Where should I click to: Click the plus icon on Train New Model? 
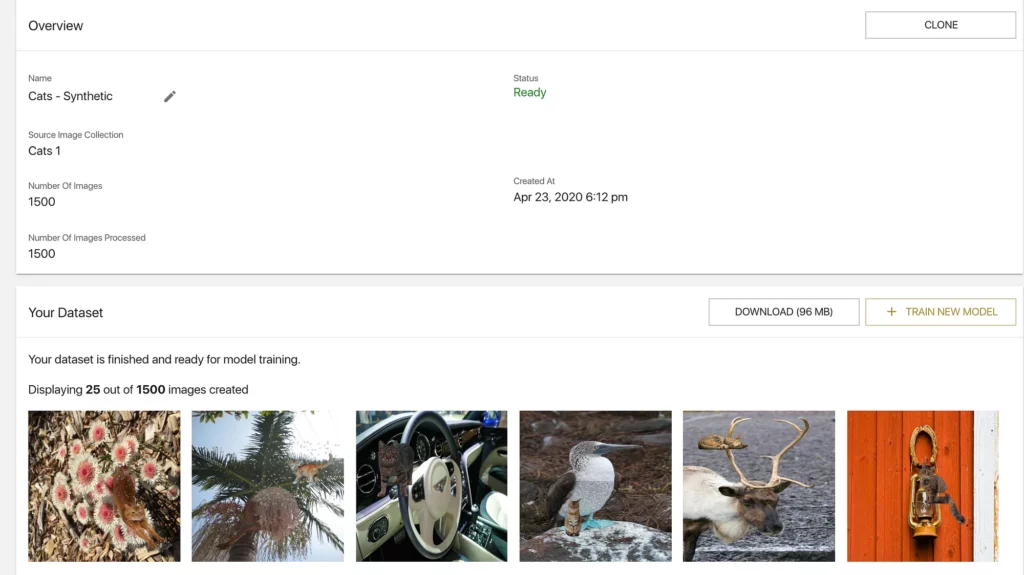[891, 312]
